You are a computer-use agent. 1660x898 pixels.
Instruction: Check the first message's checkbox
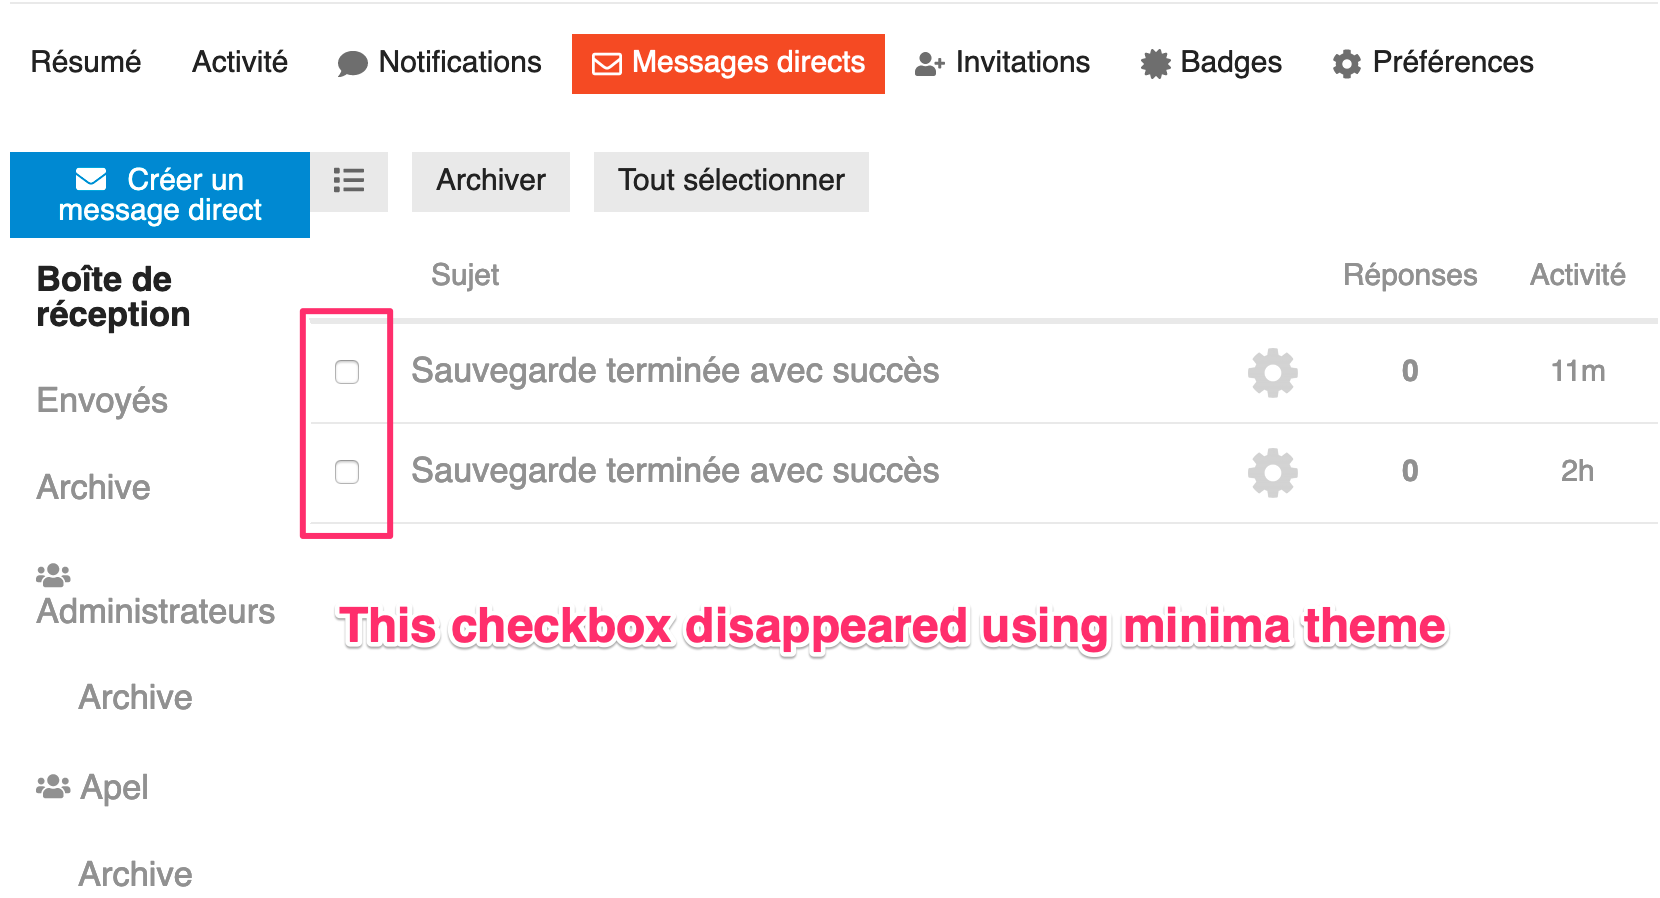347,372
